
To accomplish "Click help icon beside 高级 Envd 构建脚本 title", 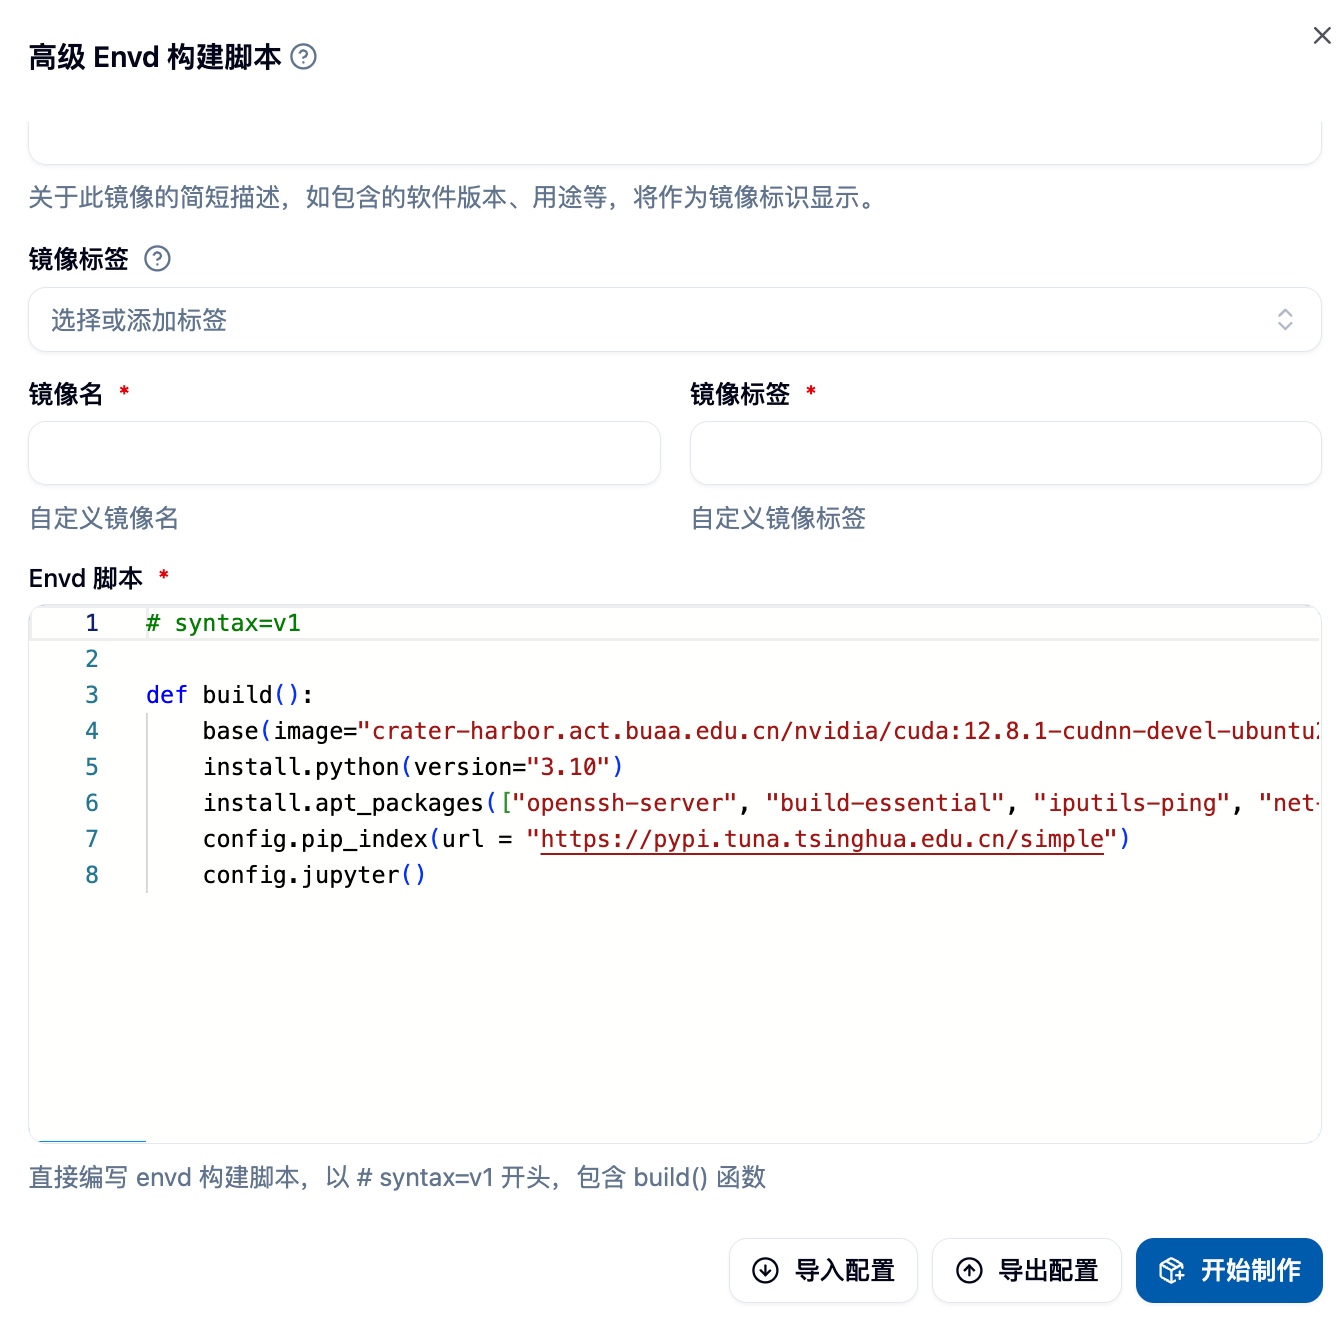I will click(x=303, y=57).
